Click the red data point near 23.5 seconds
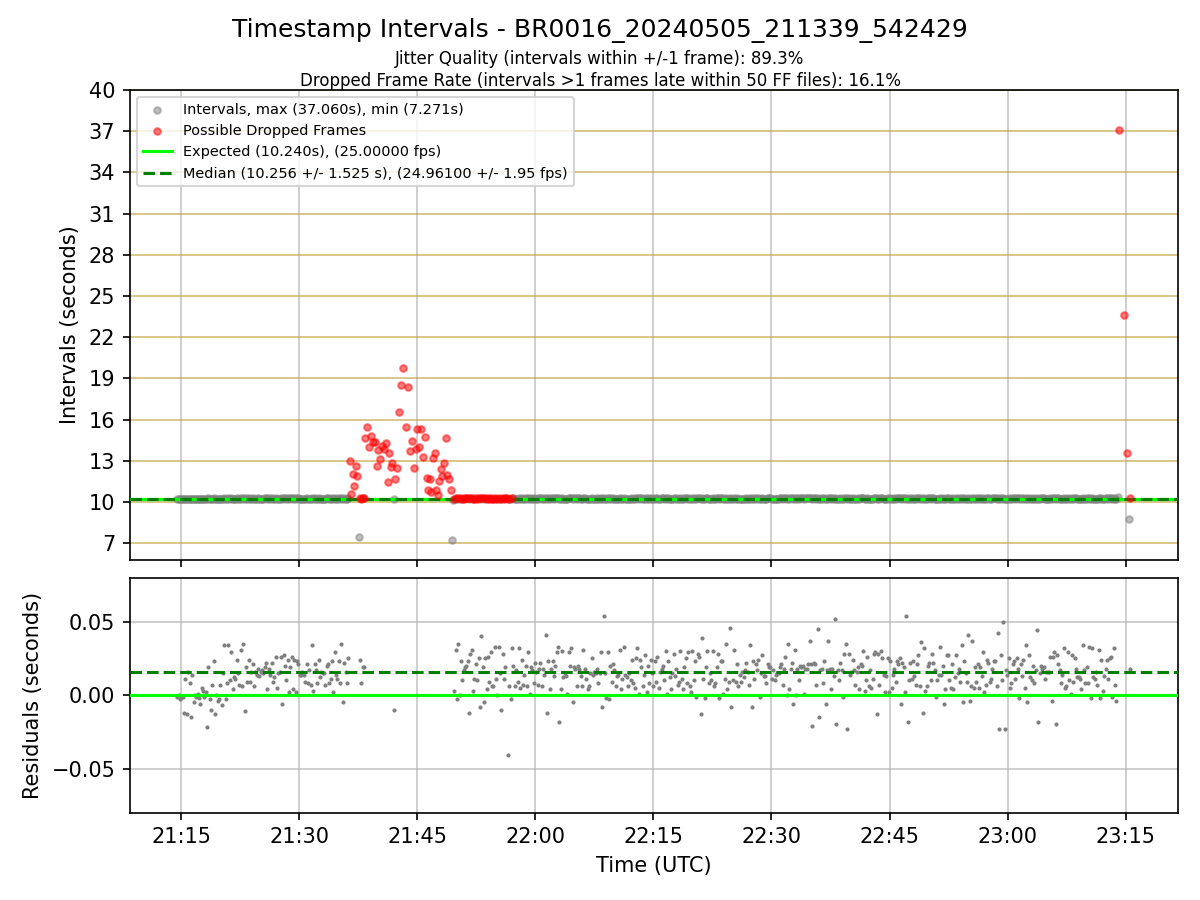 tap(1124, 315)
